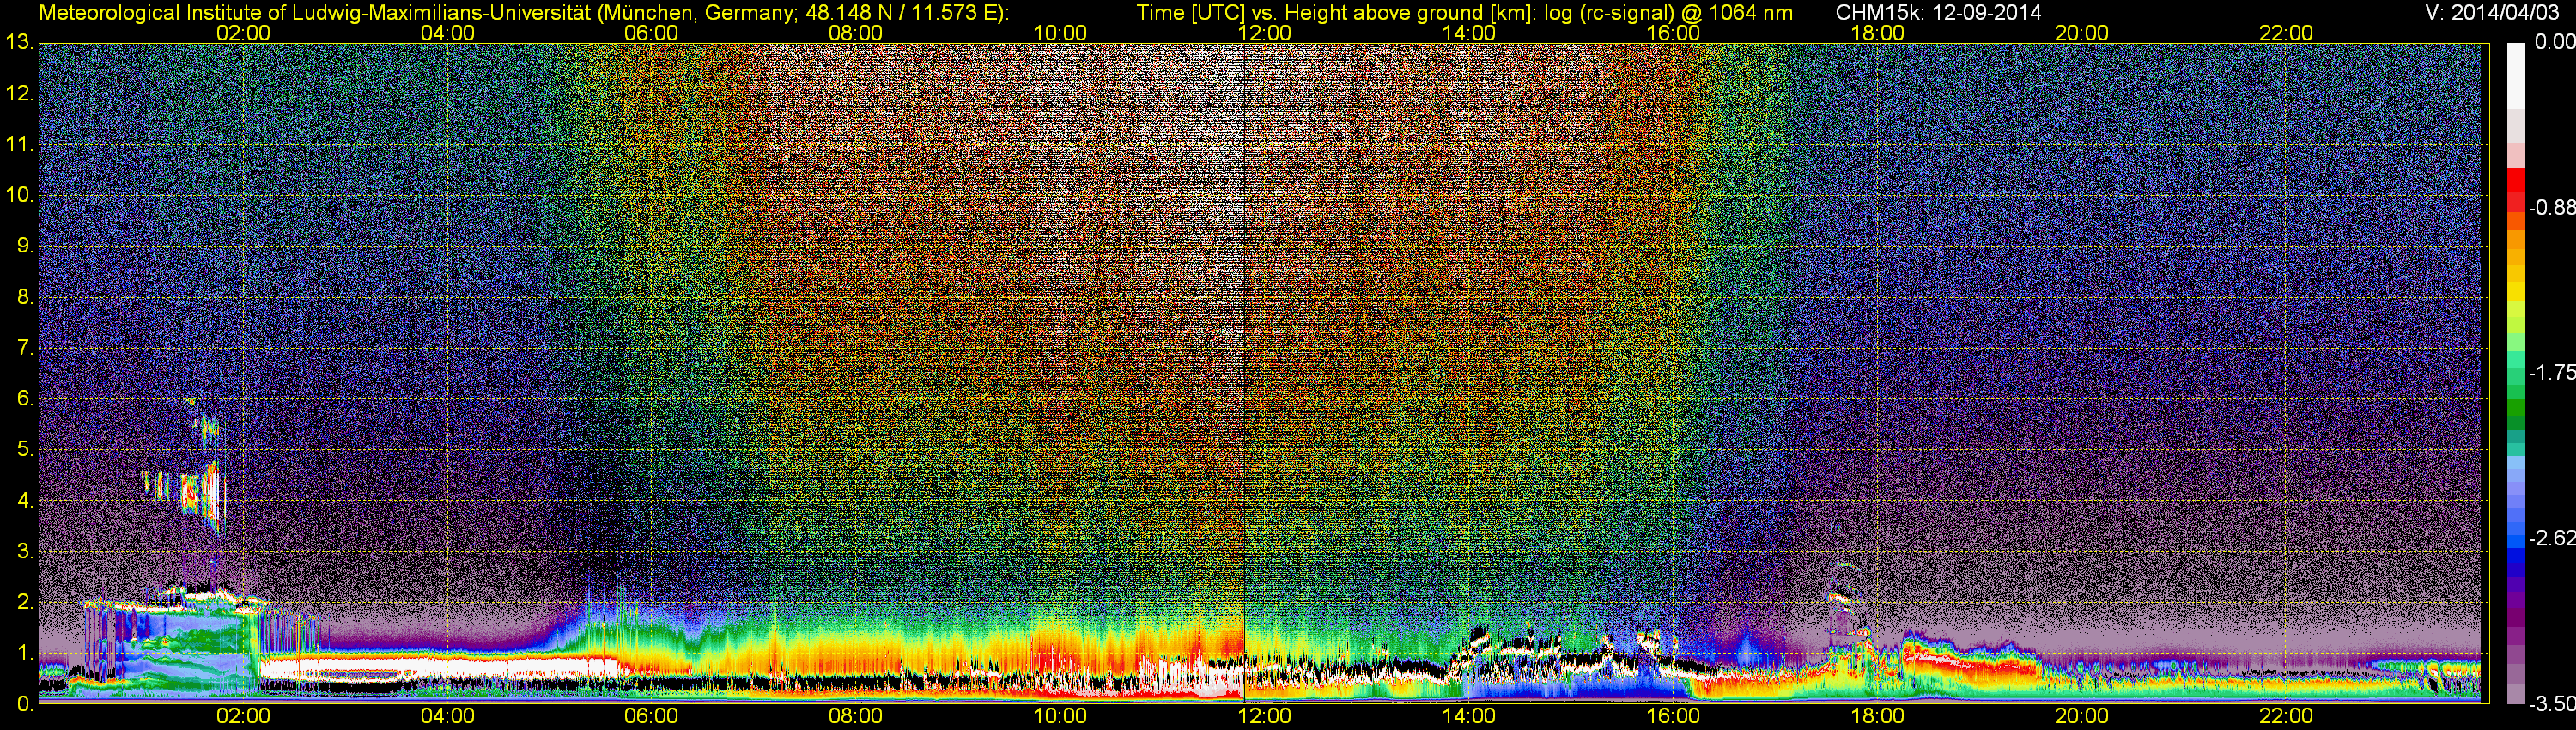Screen dimensions: 2576x730
Task: Click the 12:00 label on the lower time axis
Action: click(1265, 717)
